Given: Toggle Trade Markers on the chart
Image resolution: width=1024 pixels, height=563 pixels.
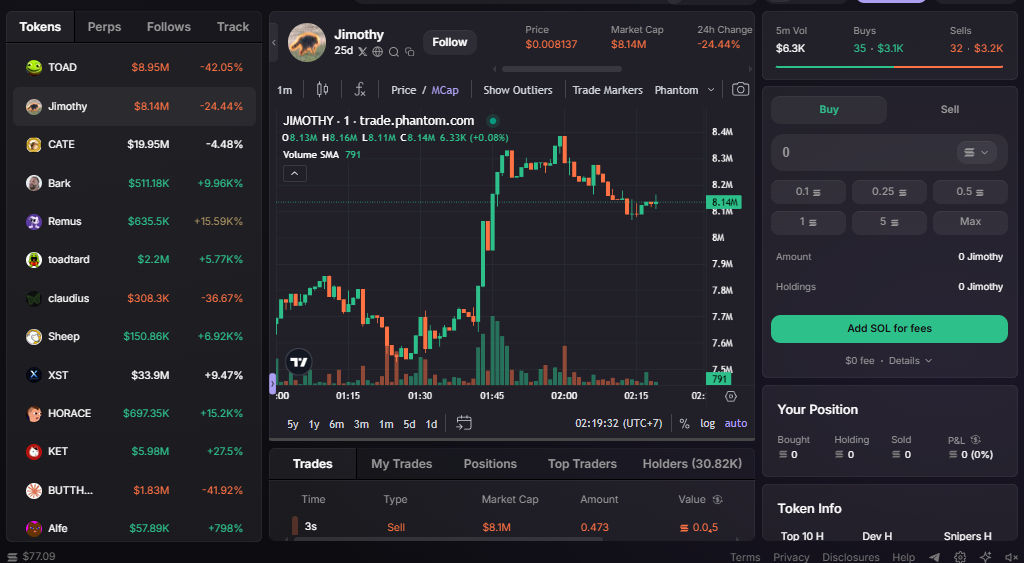Looking at the screenshot, I should click(607, 90).
